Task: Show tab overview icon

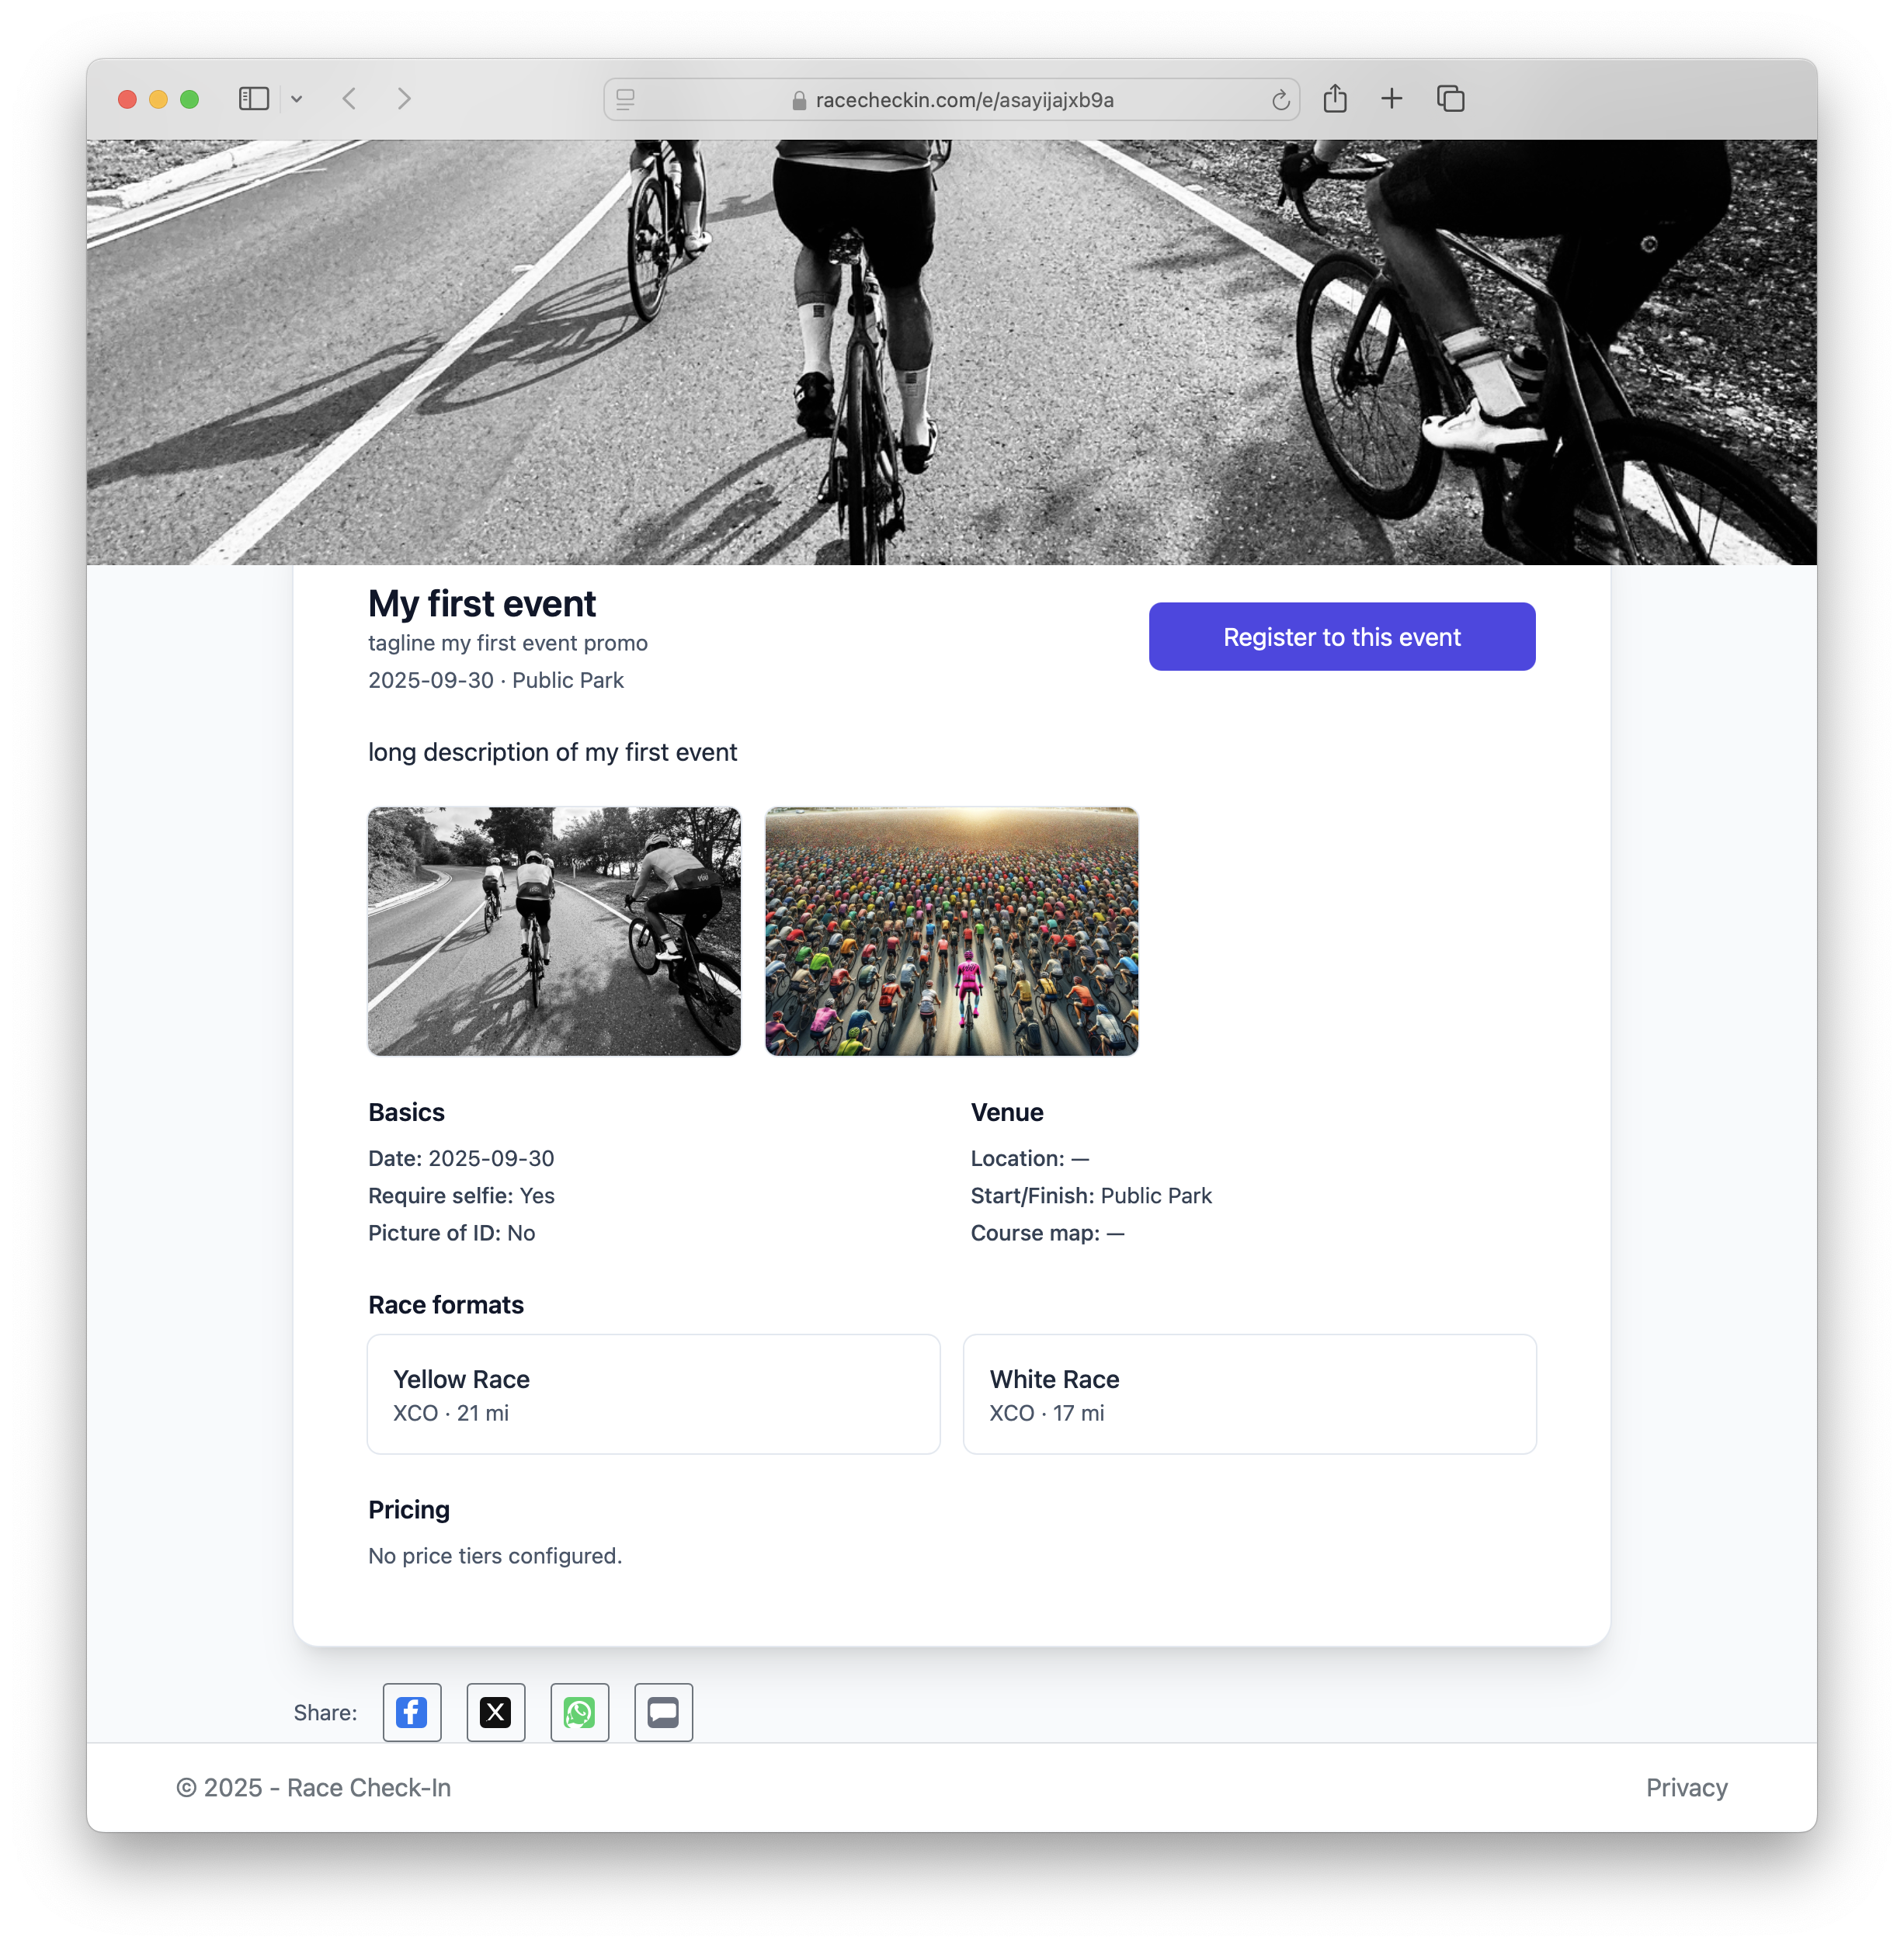Action: [1450, 99]
